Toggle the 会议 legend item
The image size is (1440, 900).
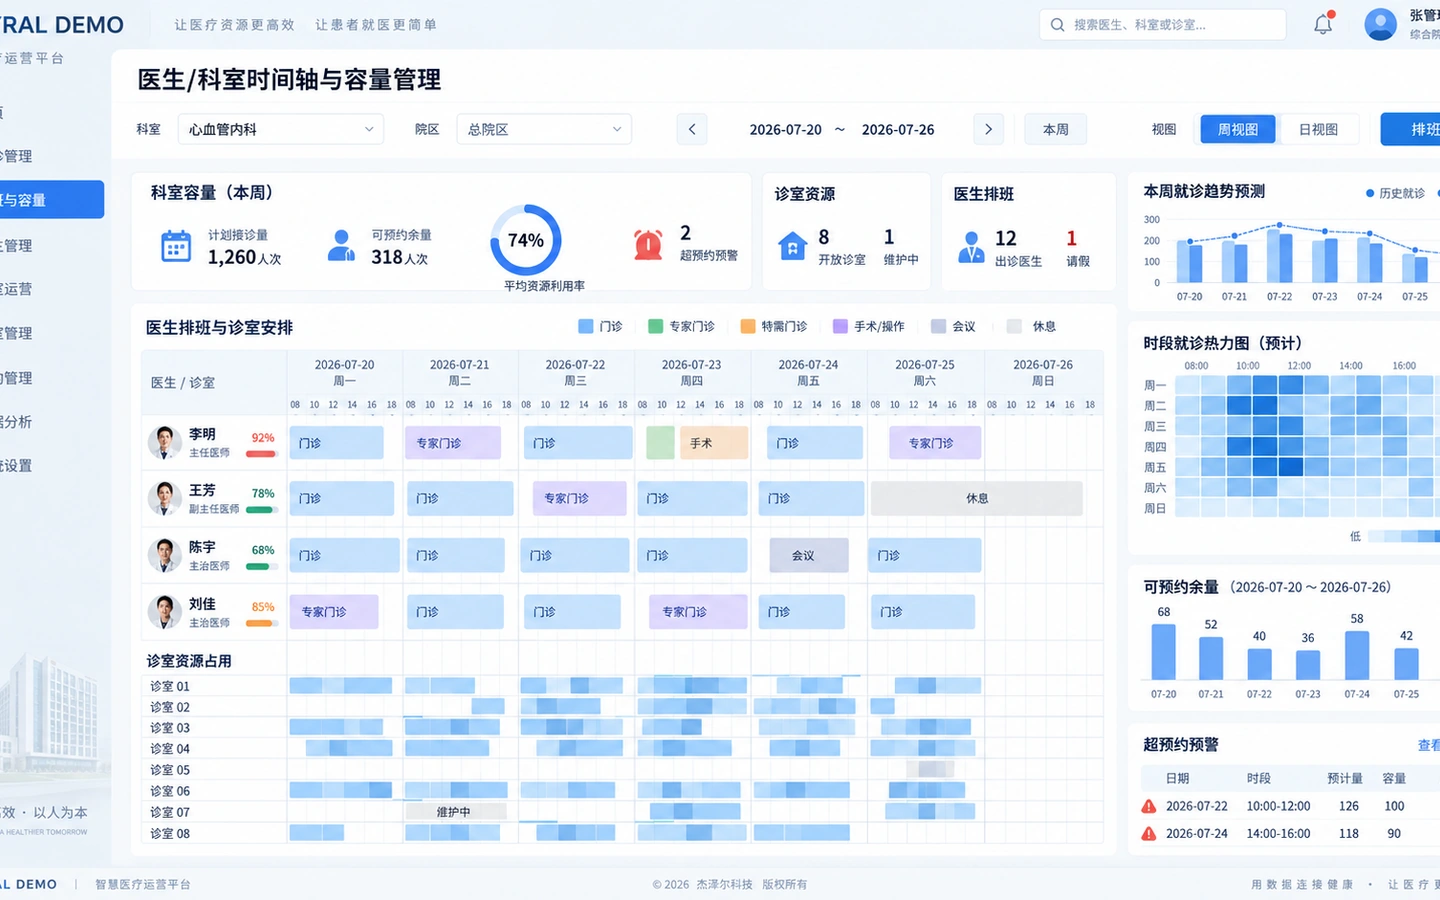(x=952, y=326)
